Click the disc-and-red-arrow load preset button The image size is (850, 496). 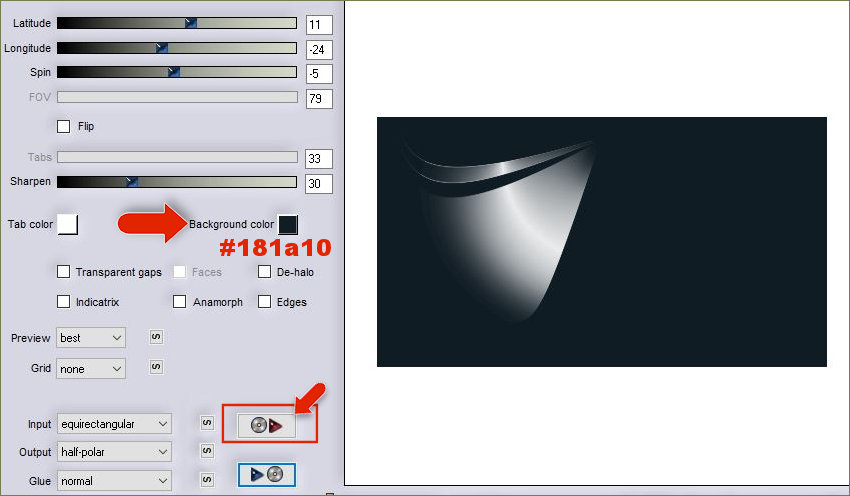pyautogui.click(x=267, y=425)
